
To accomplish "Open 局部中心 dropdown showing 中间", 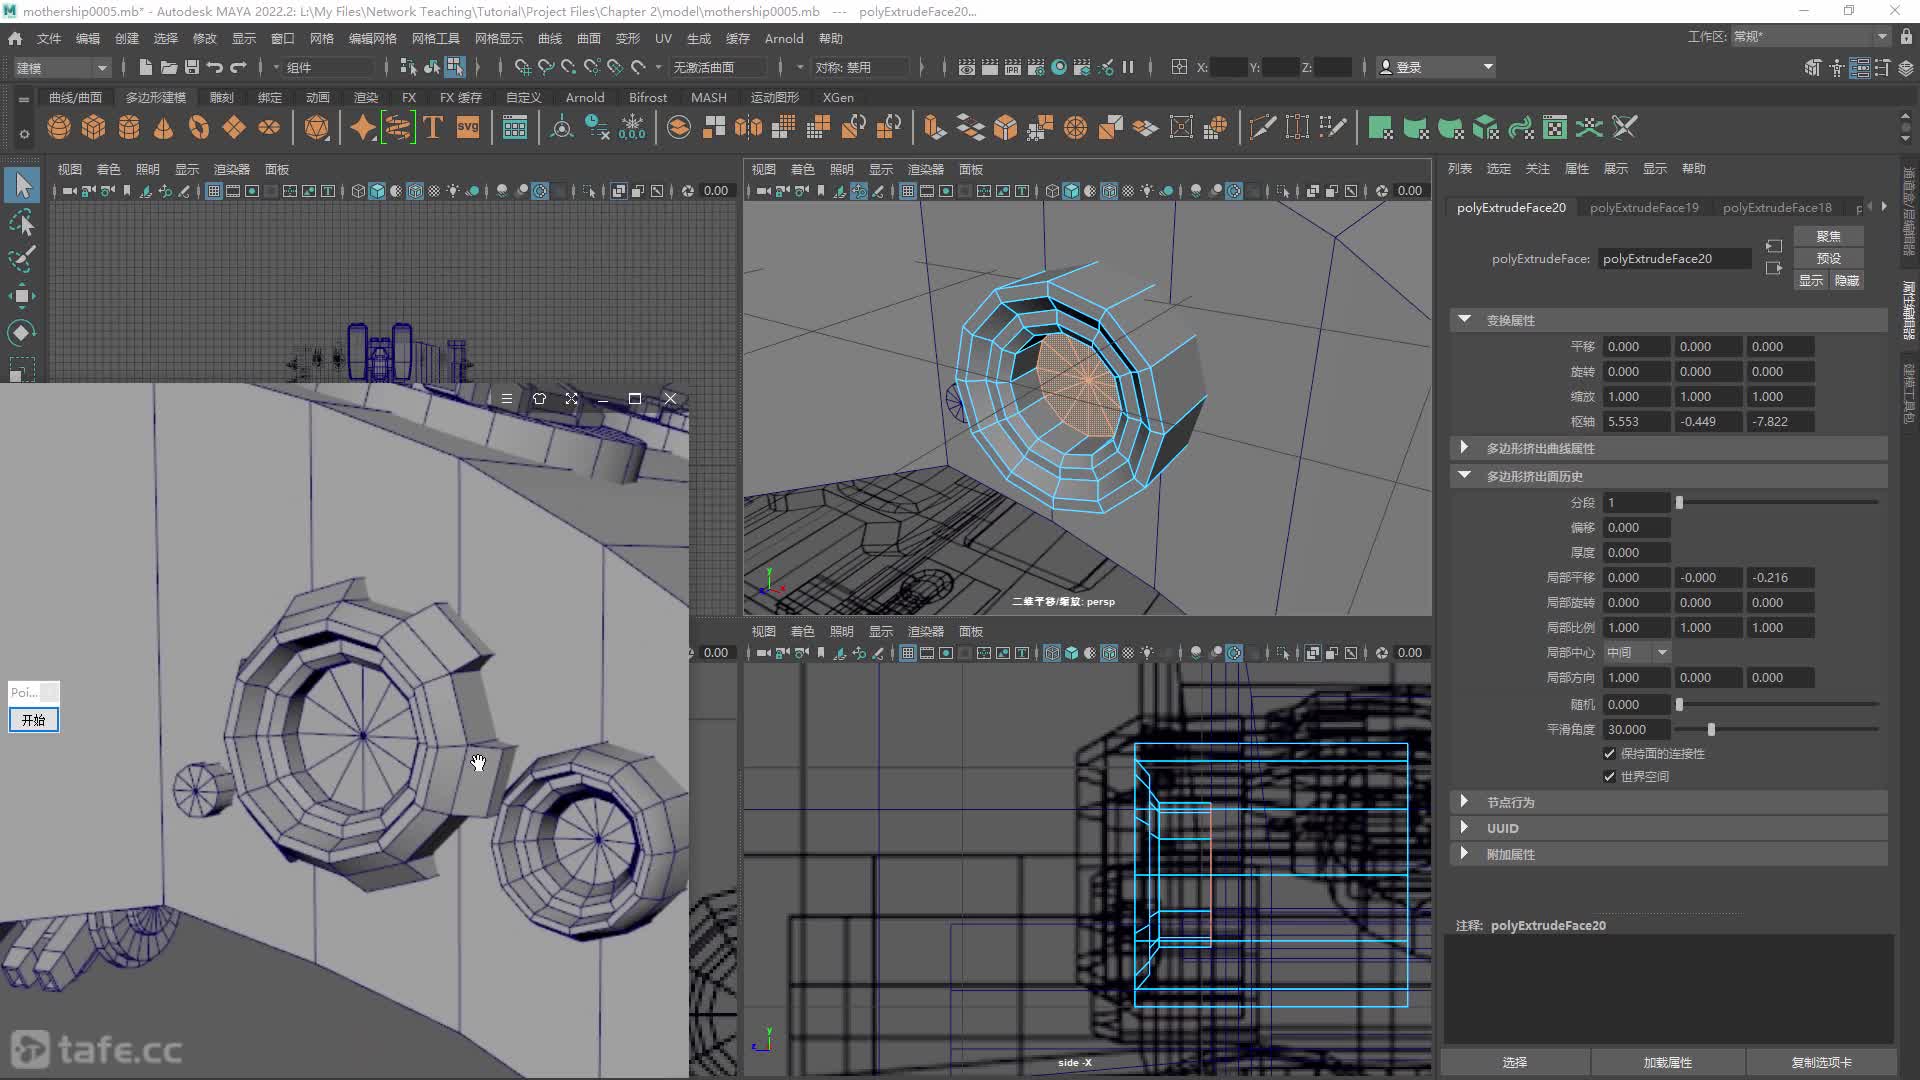I will [1637, 653].
